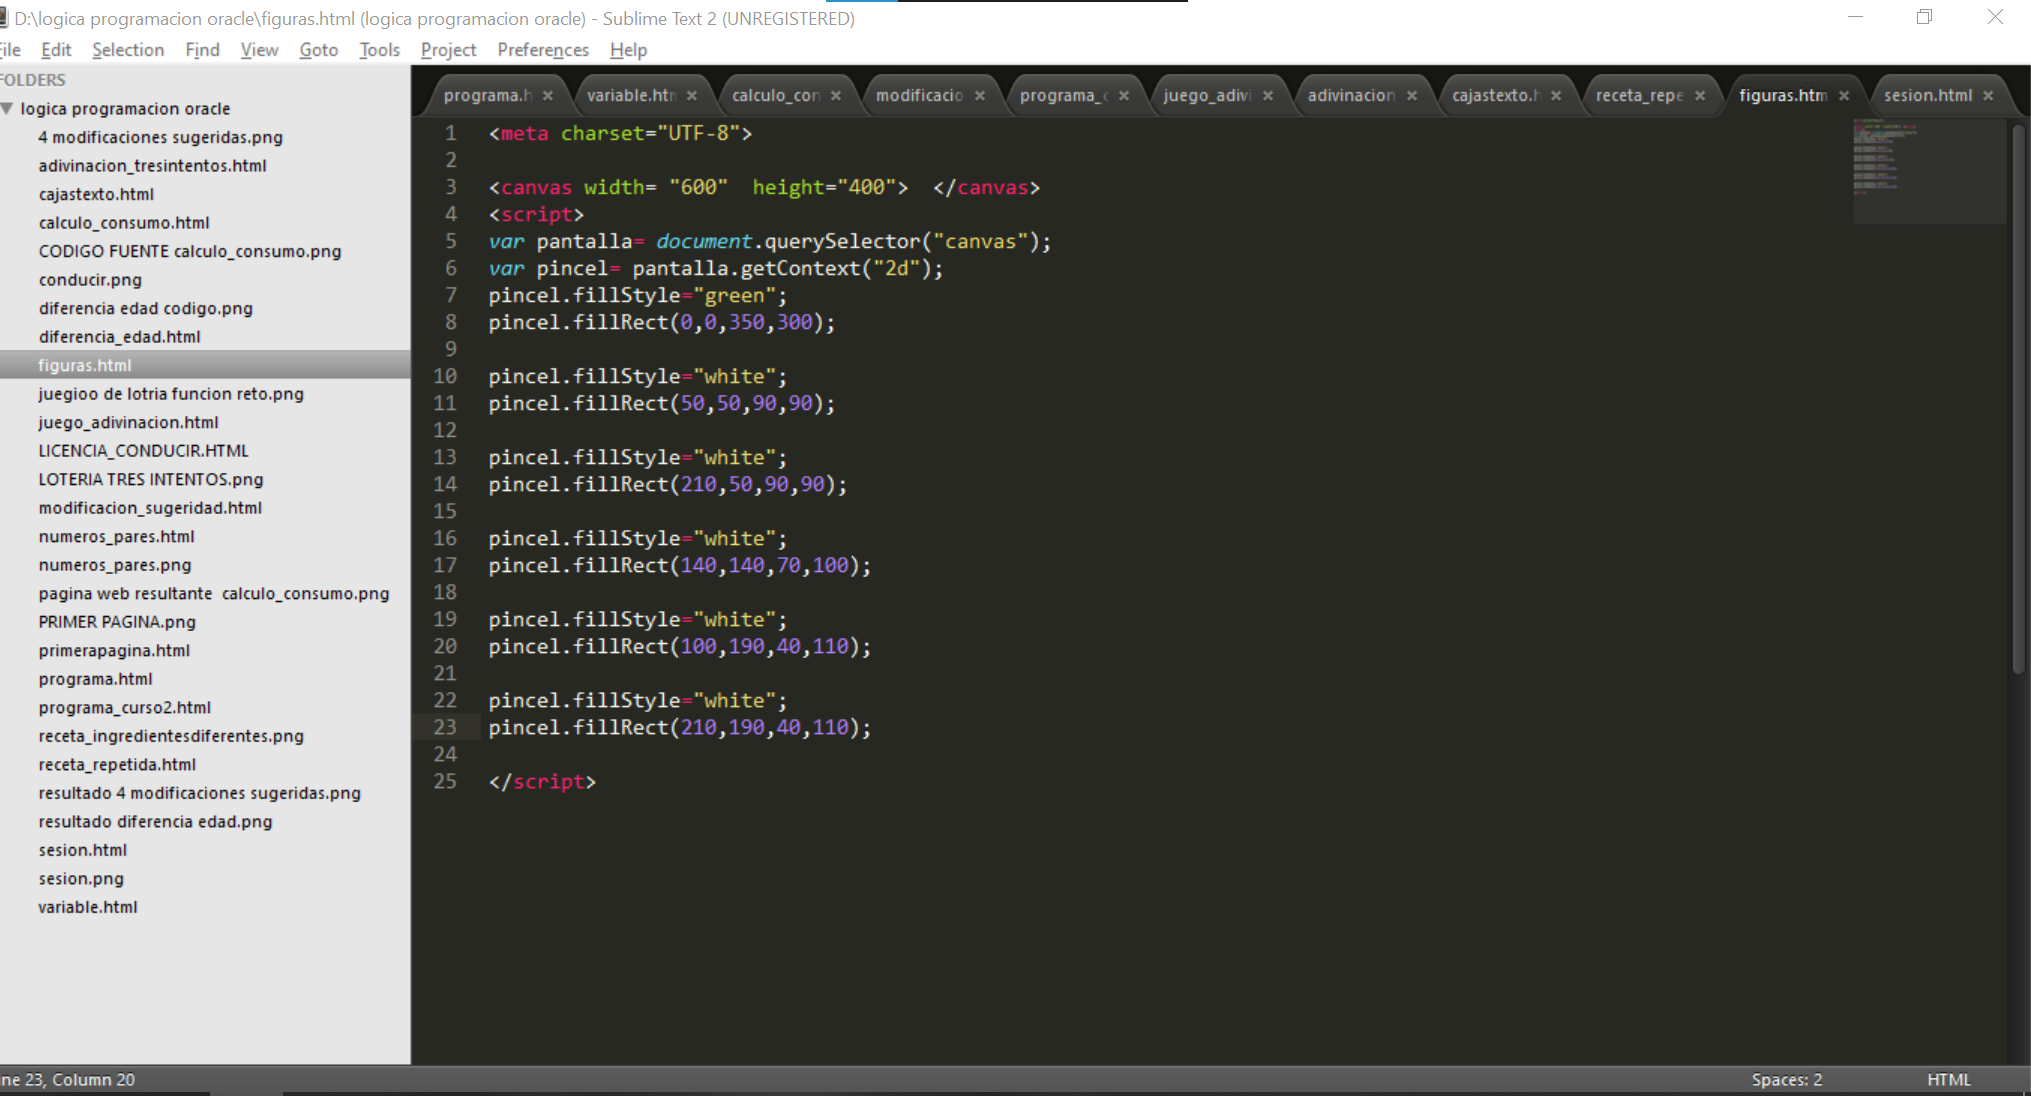The width and height of the screenshot is (2031, 1096).
Task: Open diferencia_edad.html from sidebar
Action: point(120,337)
